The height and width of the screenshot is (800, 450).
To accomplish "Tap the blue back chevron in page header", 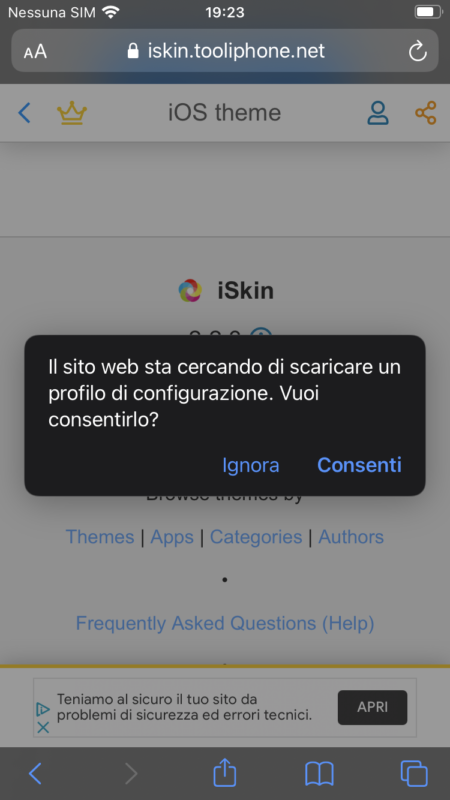I will (x=24, y=113).
